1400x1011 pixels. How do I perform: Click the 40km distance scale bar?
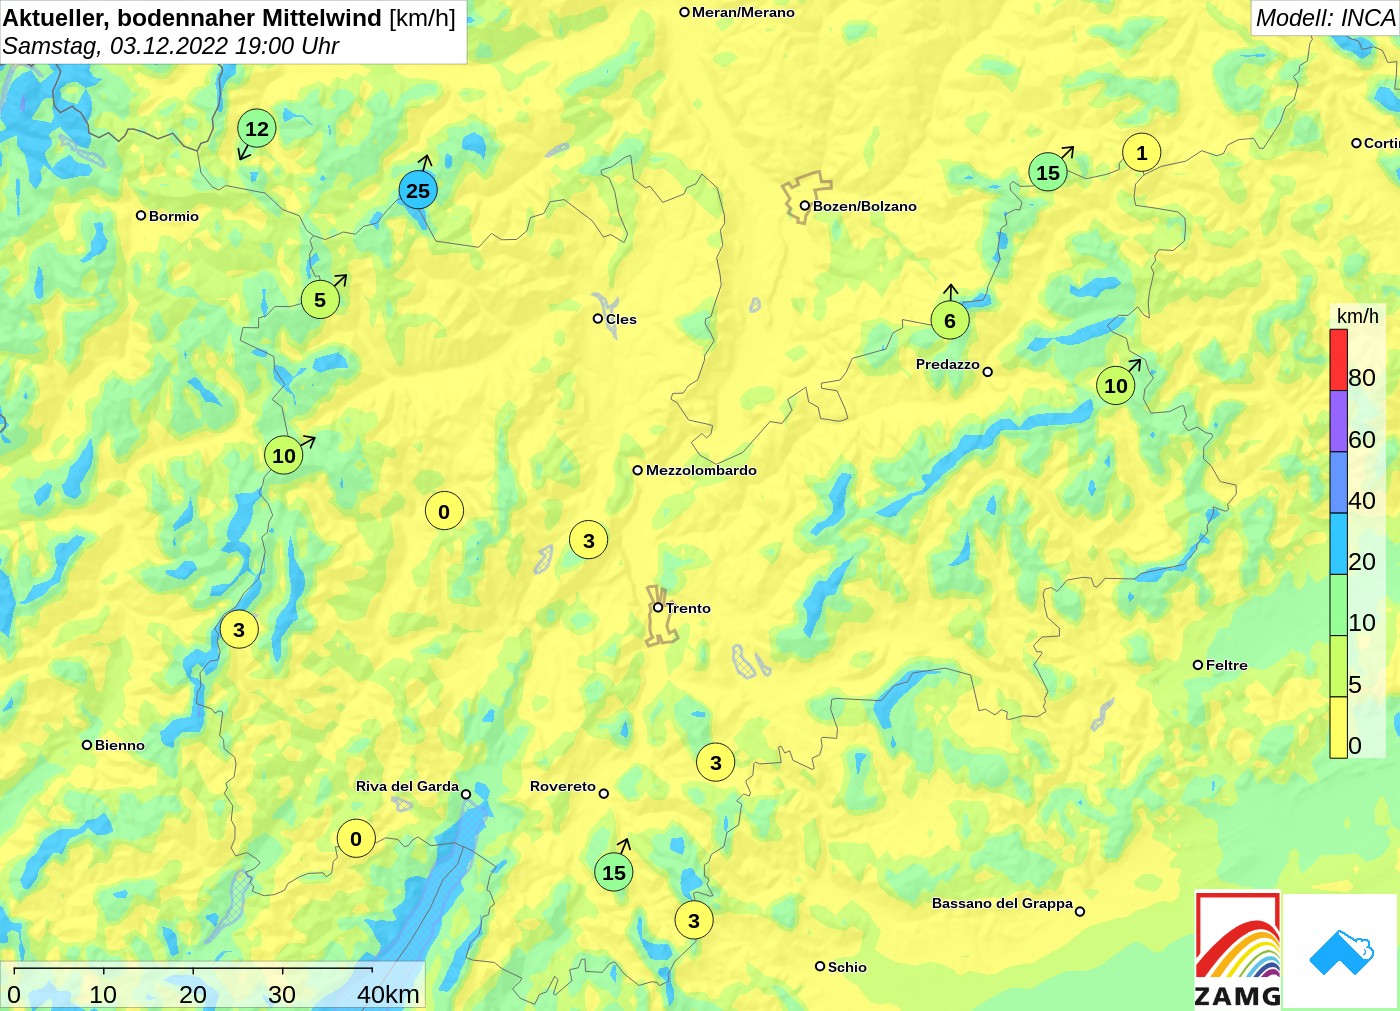coord(193,969)
